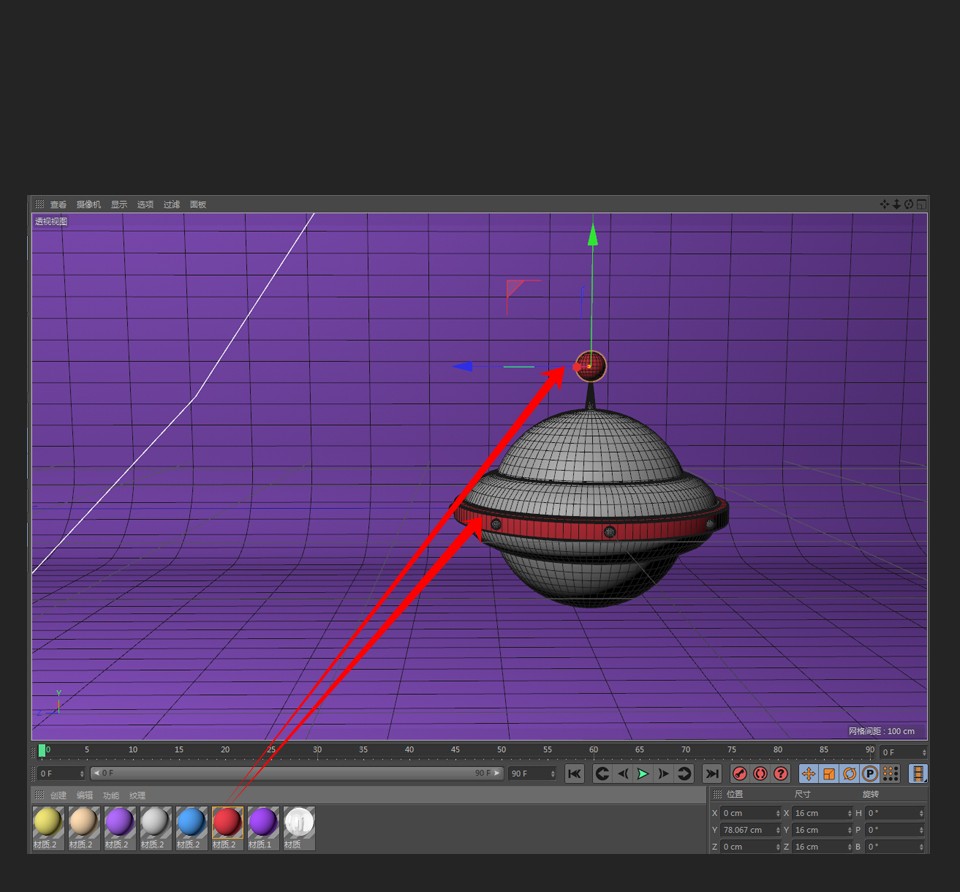Jump to the next keyframe
Image resolution: width=960 pixels, height=892 pixels.
pos(684,774)
